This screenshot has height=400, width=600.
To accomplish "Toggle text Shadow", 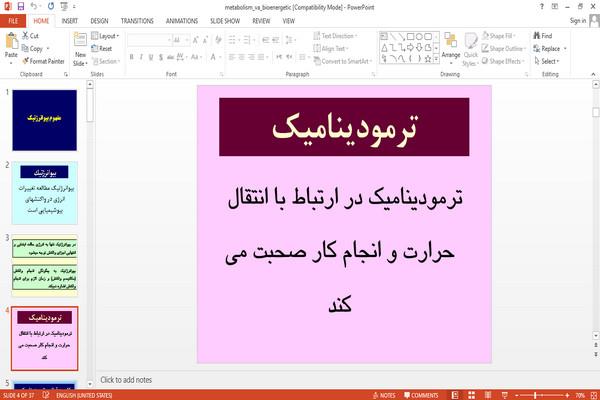I will [x=161, y=57].
